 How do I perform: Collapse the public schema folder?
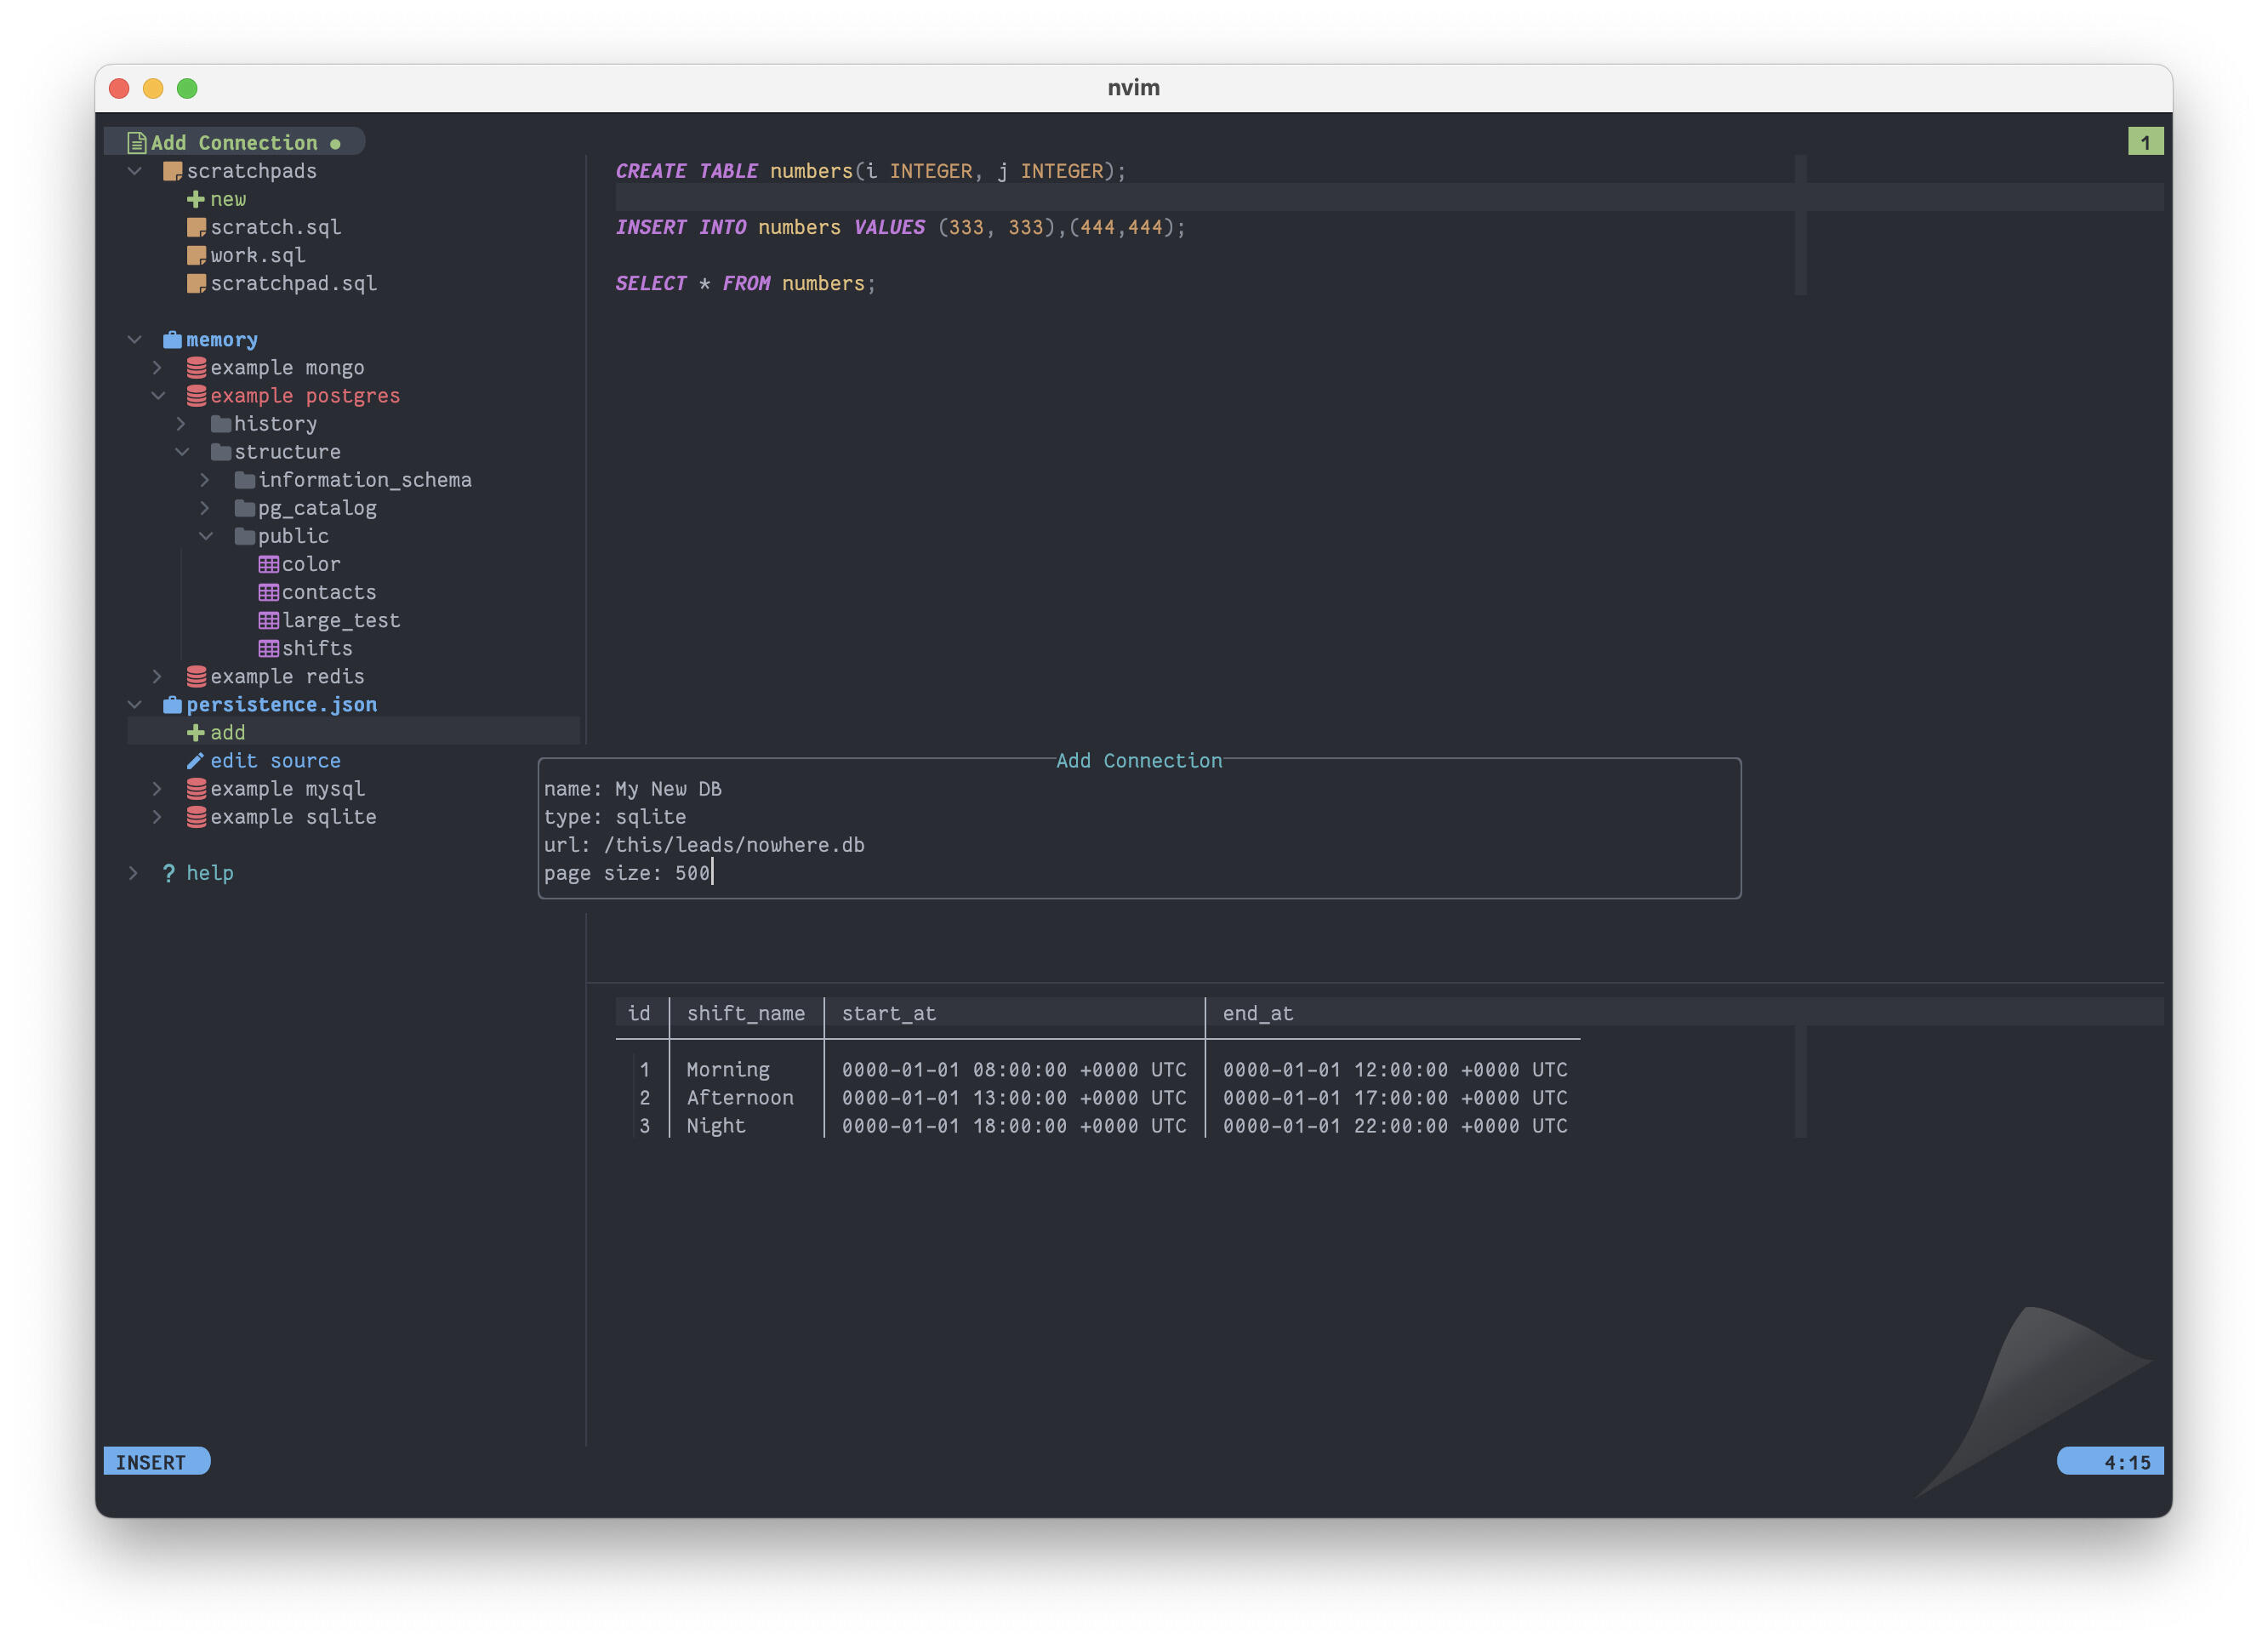point(206,537)
